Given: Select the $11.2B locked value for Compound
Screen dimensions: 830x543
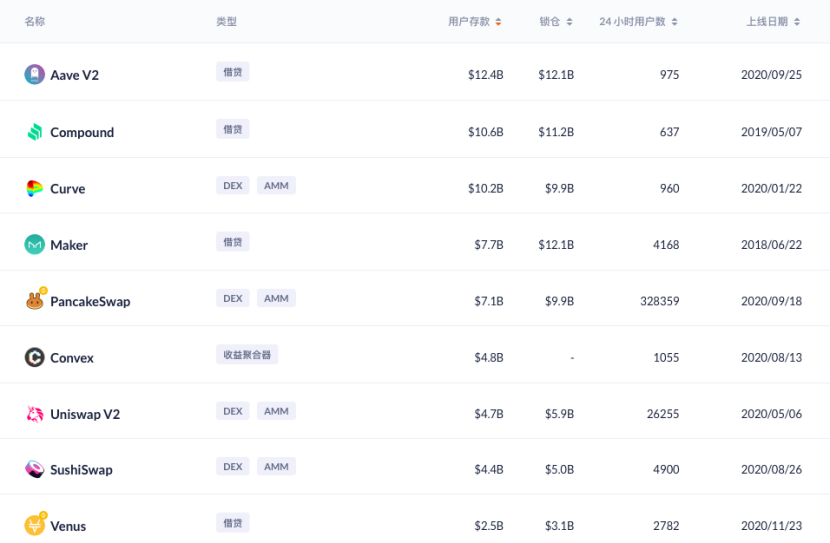Looking at the screenshot, I should tap(556, 132).
